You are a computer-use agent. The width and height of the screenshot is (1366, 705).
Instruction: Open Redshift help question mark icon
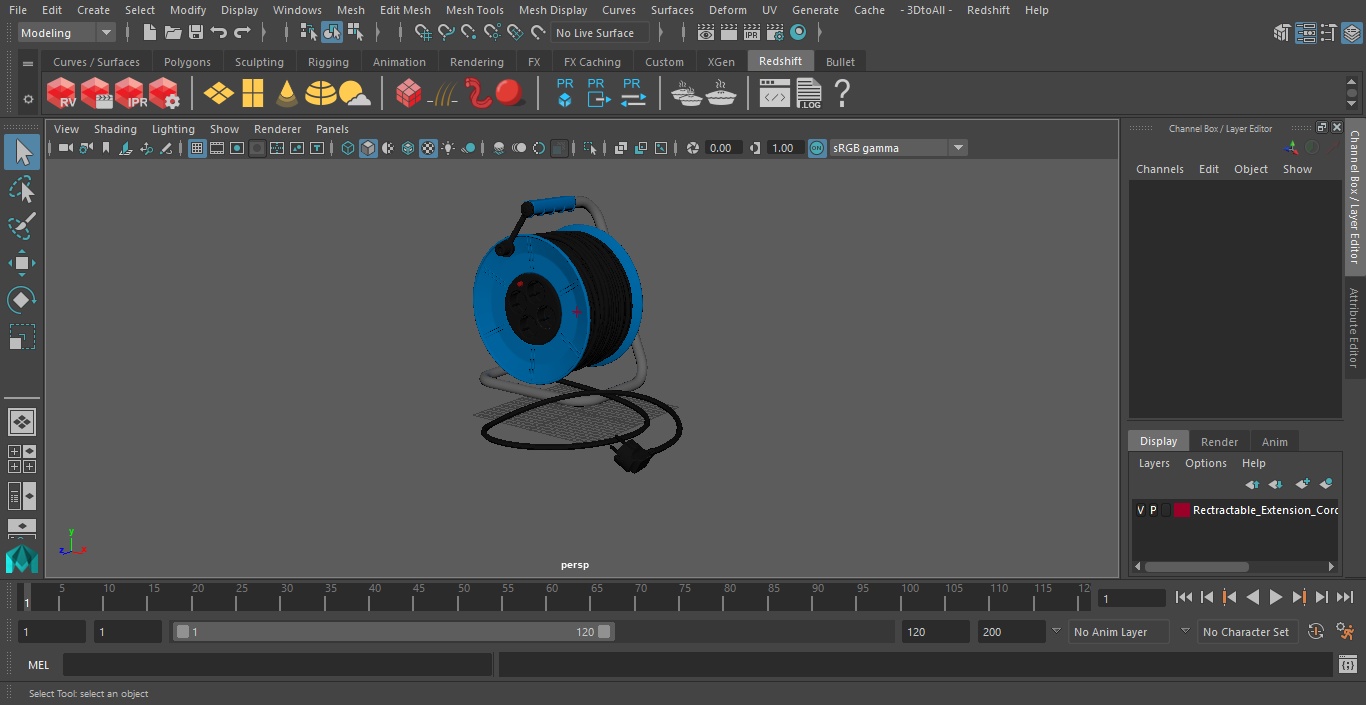(x=842, y=94)
